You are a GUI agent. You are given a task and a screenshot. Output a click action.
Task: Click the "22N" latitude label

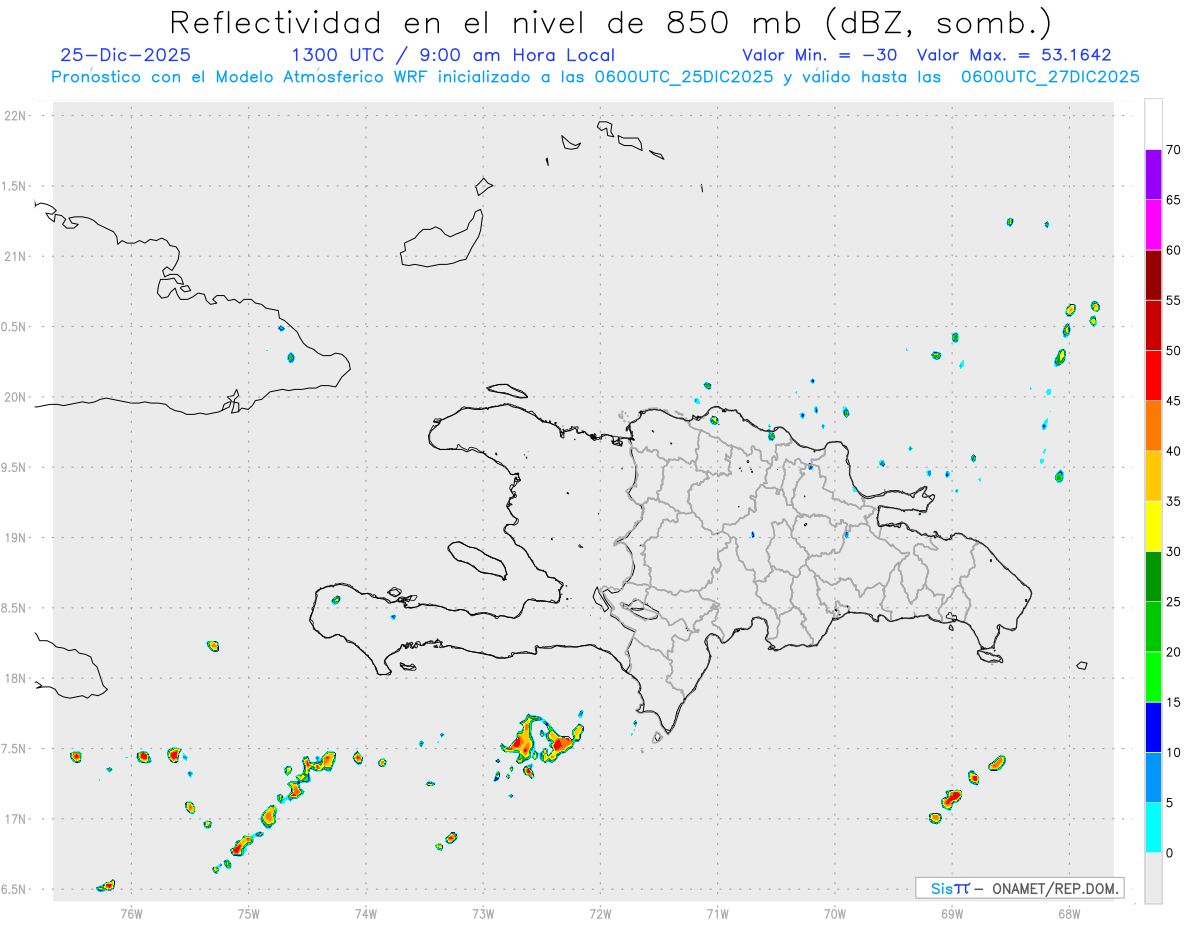coord(17,115)
